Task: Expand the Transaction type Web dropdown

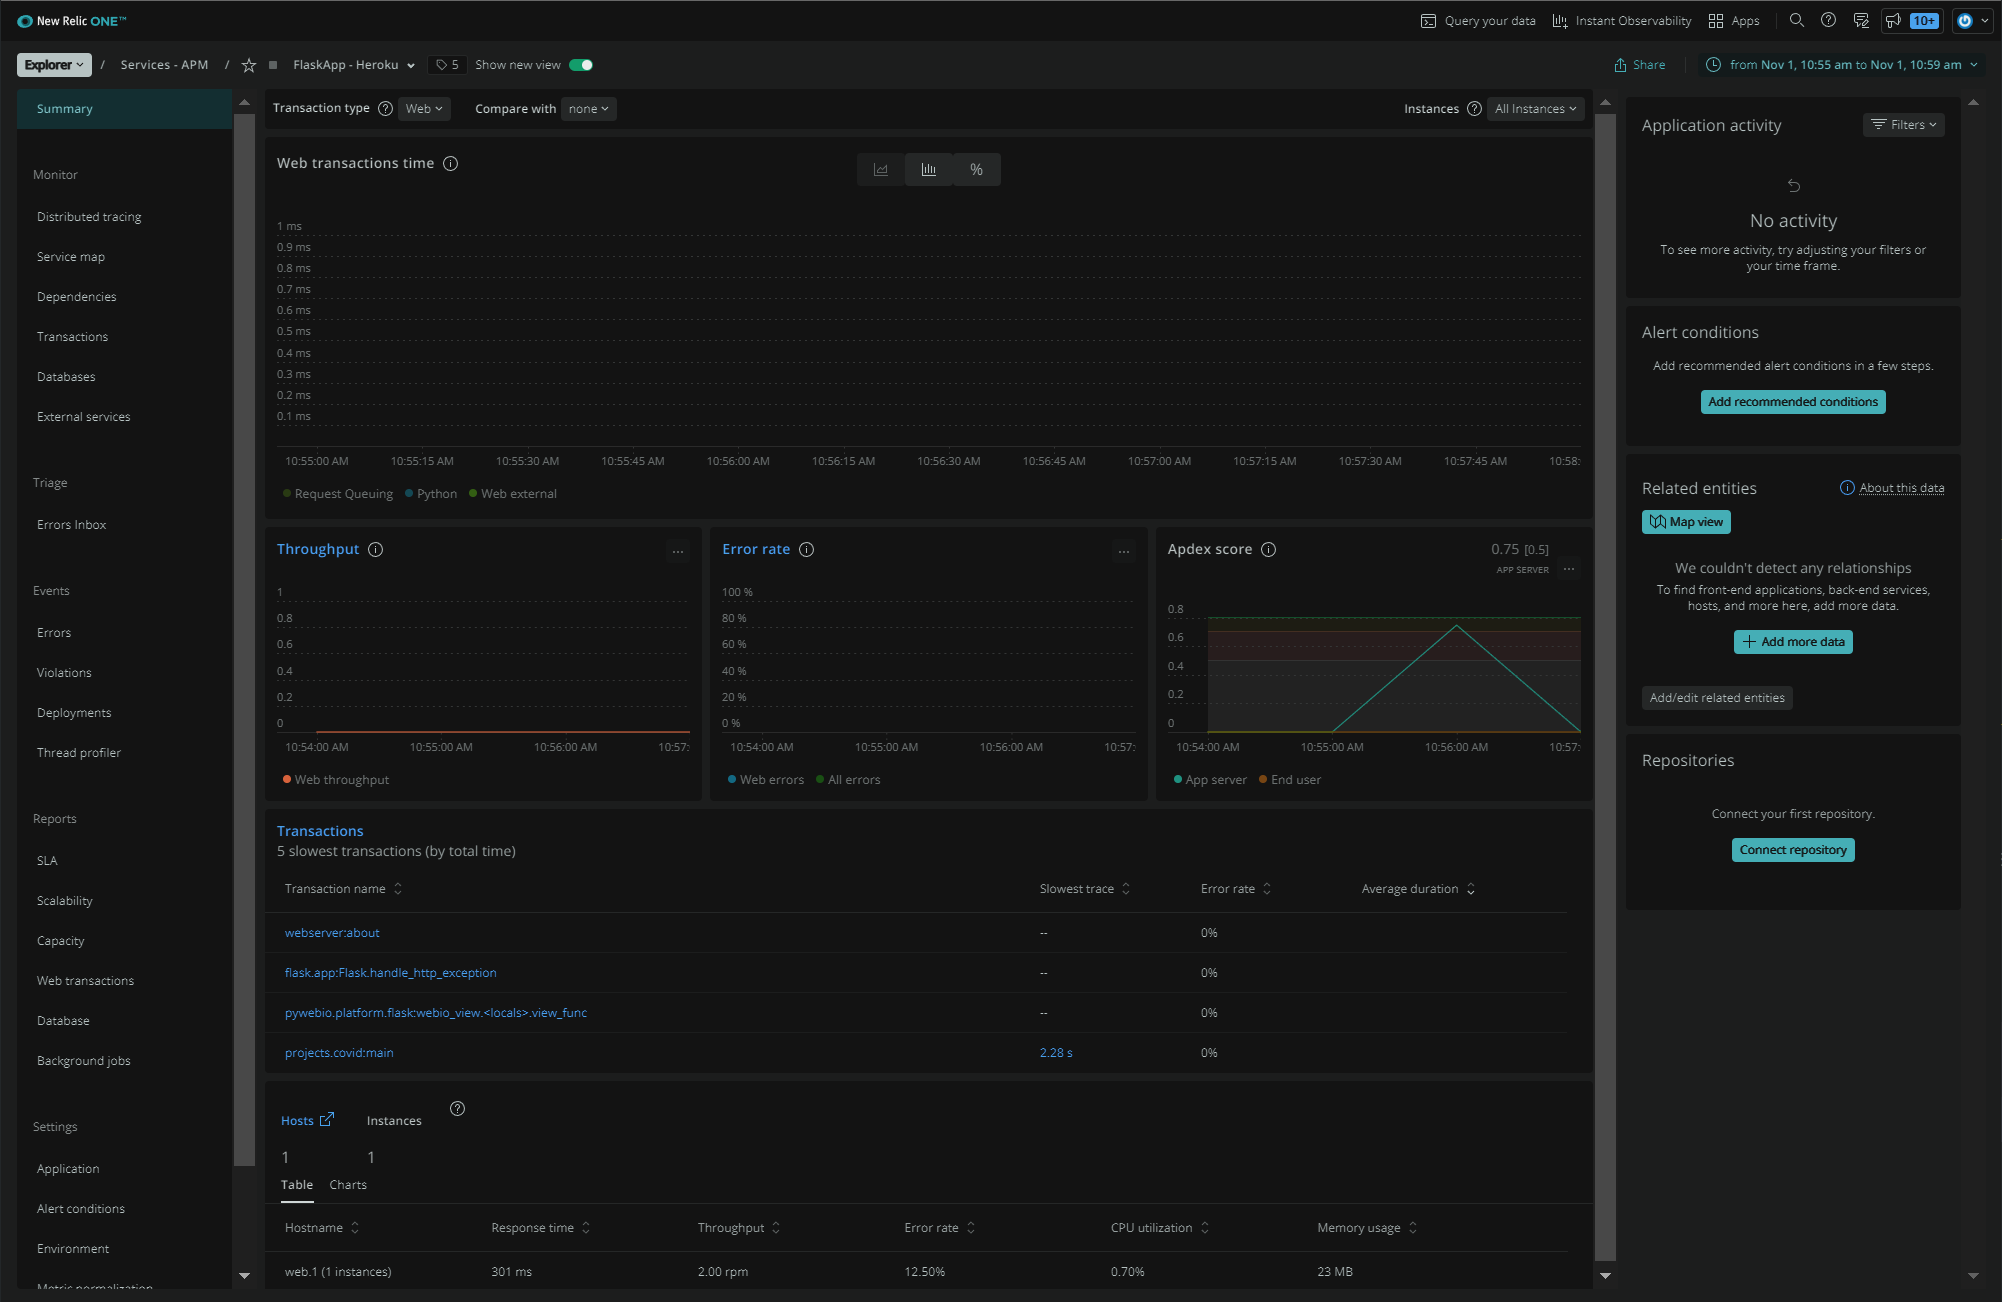Action: [x=423, y=108]
